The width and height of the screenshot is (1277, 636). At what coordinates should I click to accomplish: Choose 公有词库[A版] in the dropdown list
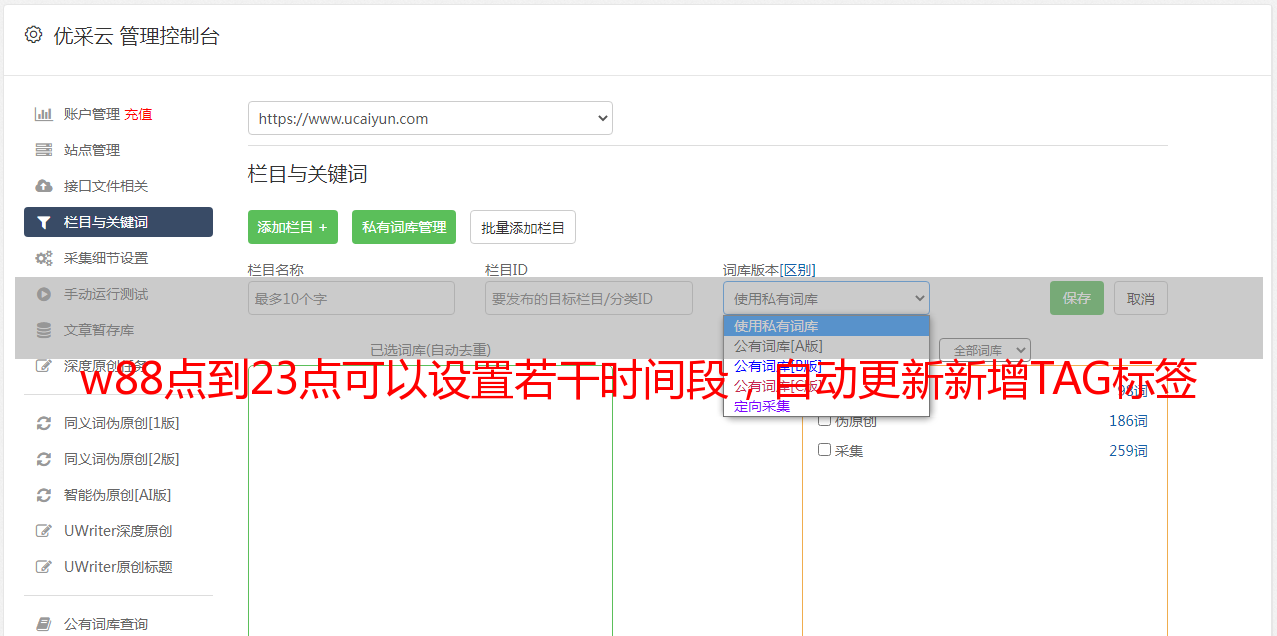(826, 346)
